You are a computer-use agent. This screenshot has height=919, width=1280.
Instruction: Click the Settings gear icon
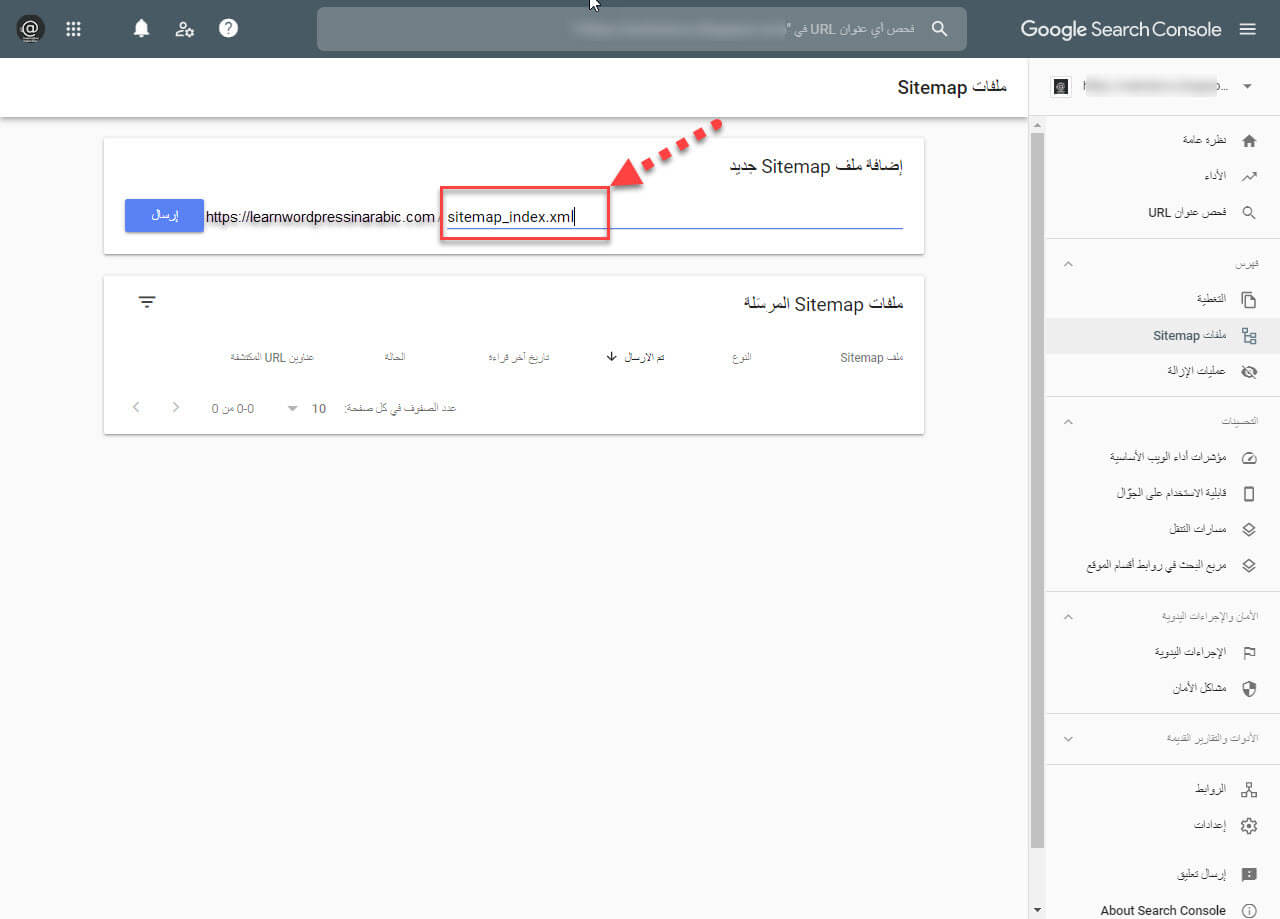tap(1248, 826)
